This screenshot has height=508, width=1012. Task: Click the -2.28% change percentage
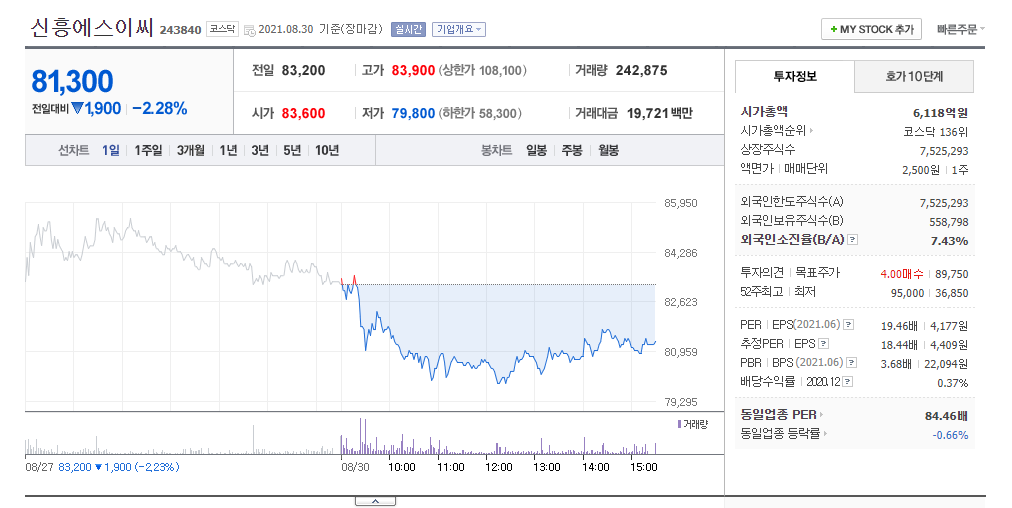[159, 108]
